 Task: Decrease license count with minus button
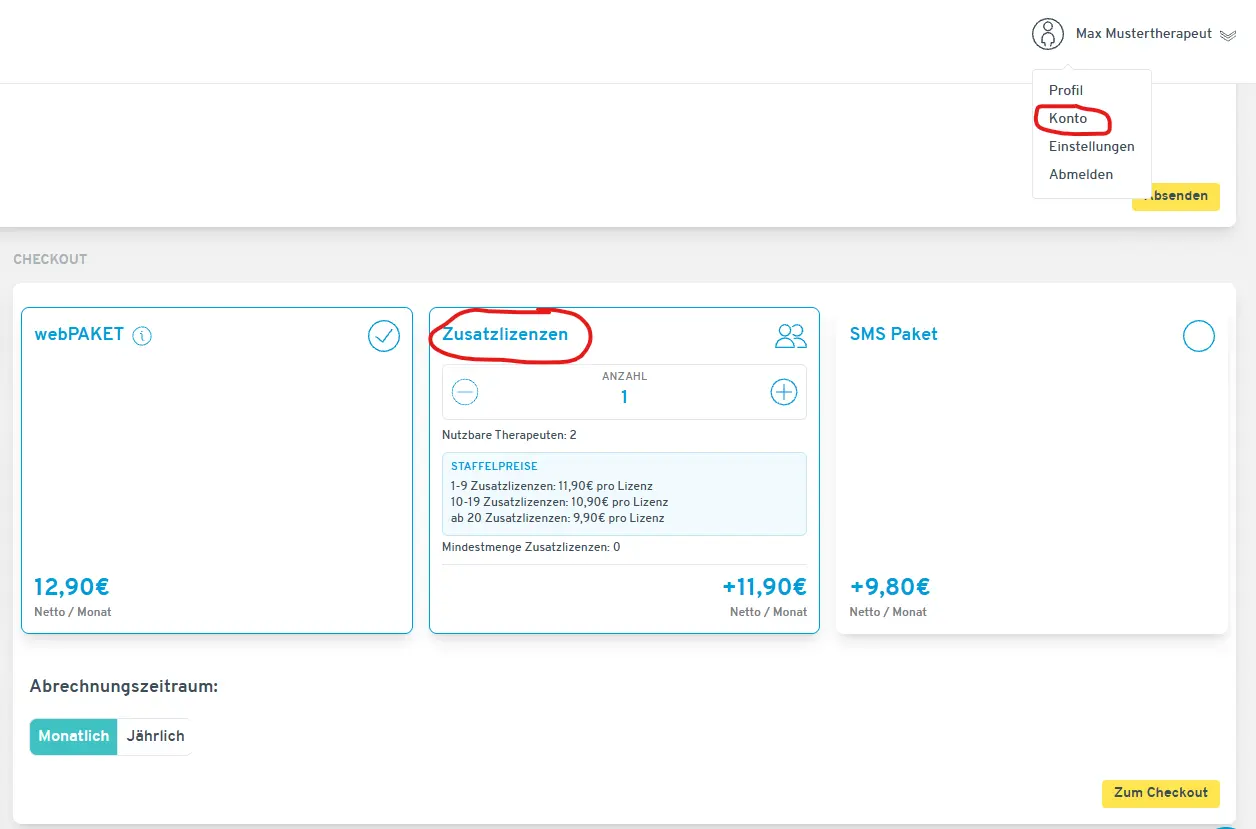coord(465,392)
